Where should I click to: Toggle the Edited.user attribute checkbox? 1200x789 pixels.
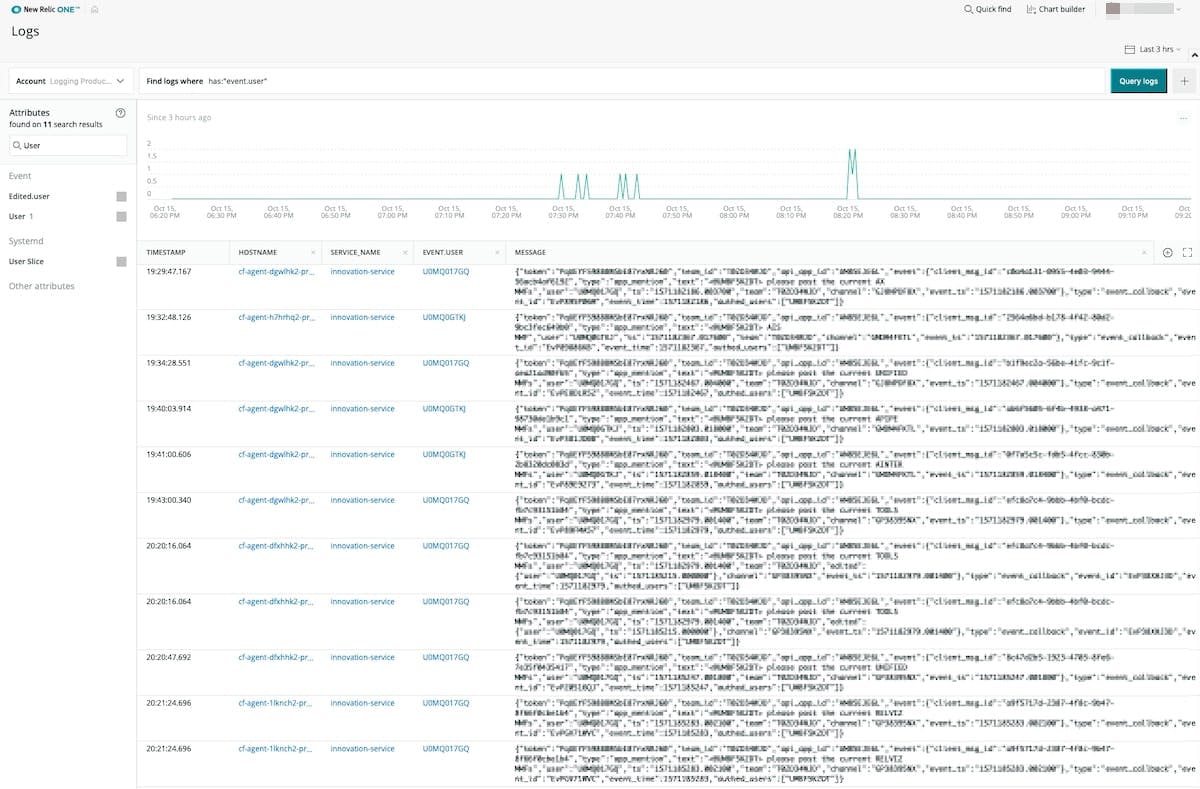[122, 196]
